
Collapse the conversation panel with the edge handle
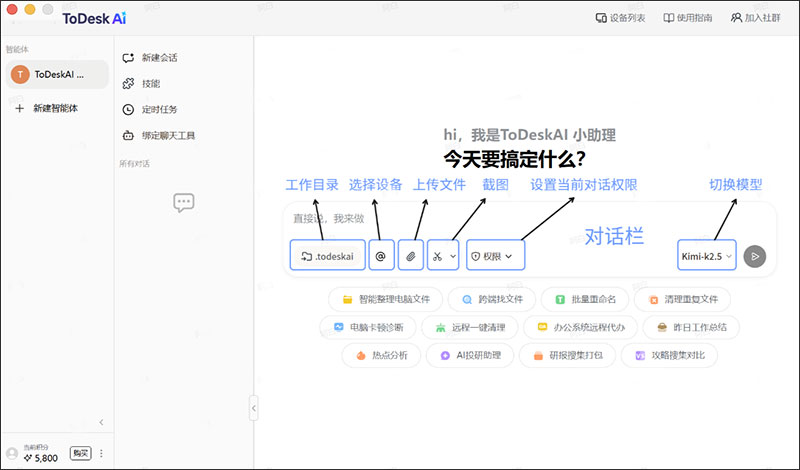[254, 408]
